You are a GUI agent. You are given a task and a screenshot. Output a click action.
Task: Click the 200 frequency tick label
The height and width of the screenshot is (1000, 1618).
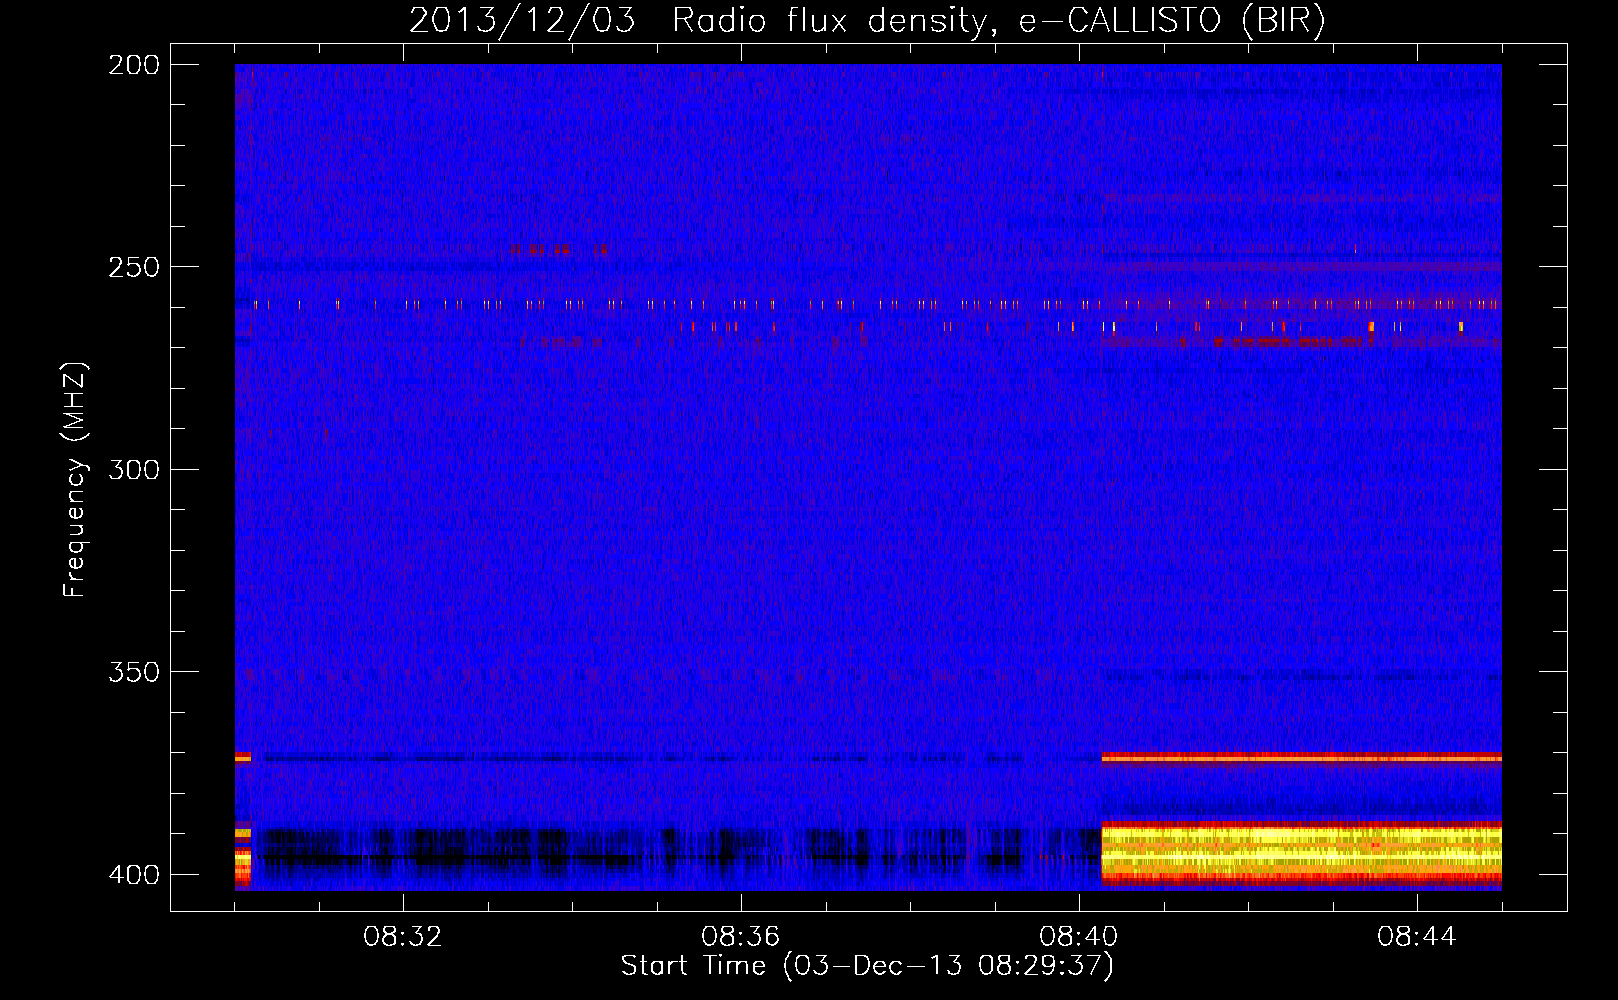[x=134, y=64]
